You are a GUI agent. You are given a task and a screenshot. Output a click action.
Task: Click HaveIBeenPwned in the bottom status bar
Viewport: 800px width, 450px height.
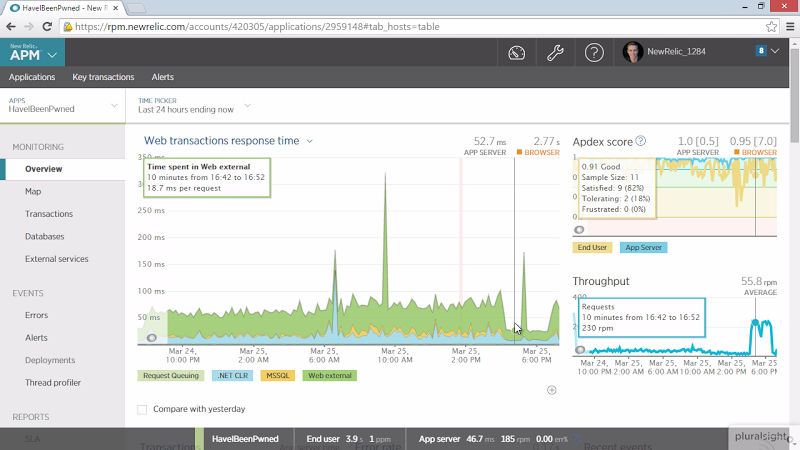pyautogui.click(x=245, y=439)
